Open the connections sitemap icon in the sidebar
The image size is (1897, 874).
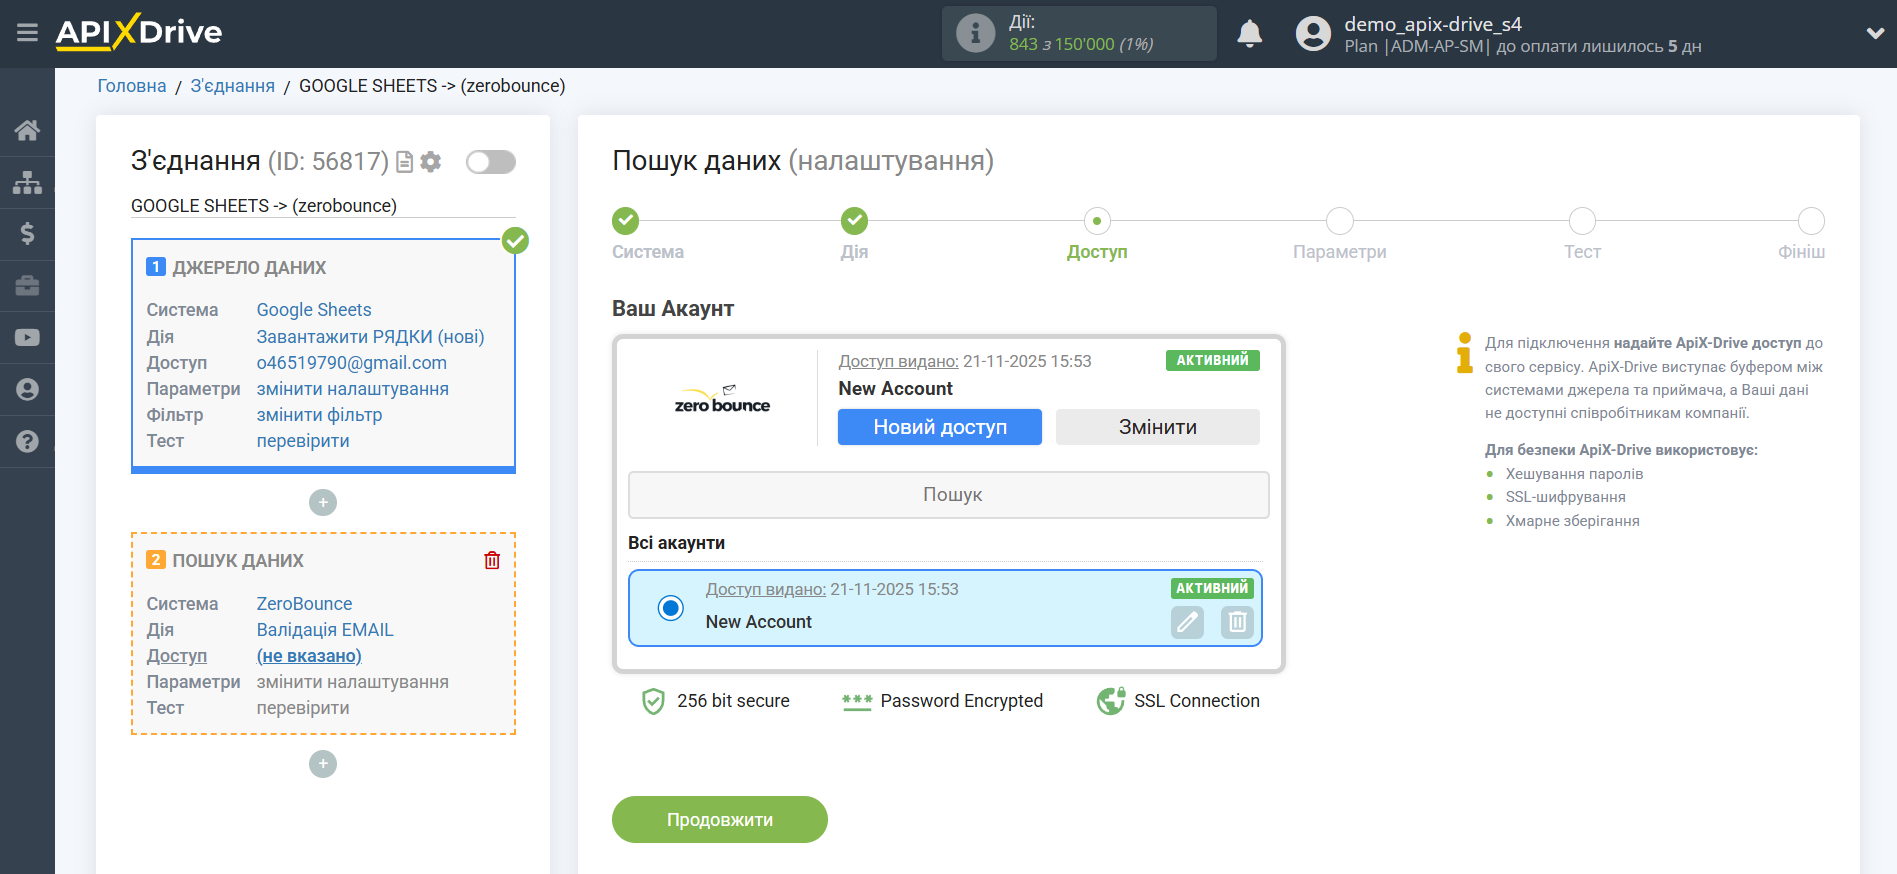[x=27, y=182]
